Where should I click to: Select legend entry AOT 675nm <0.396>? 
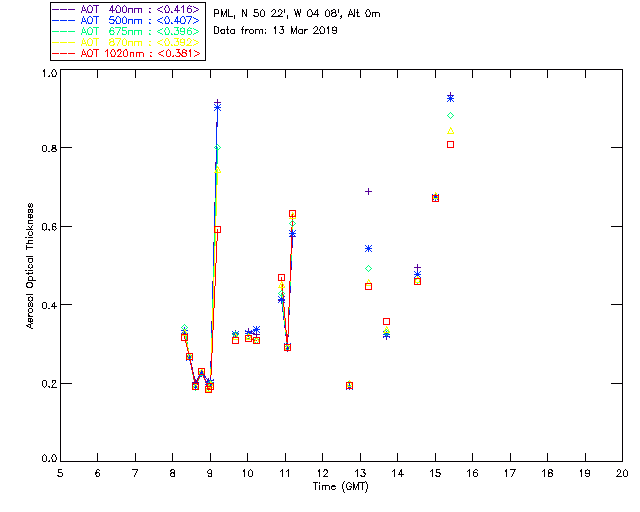(x=127, y=31)
